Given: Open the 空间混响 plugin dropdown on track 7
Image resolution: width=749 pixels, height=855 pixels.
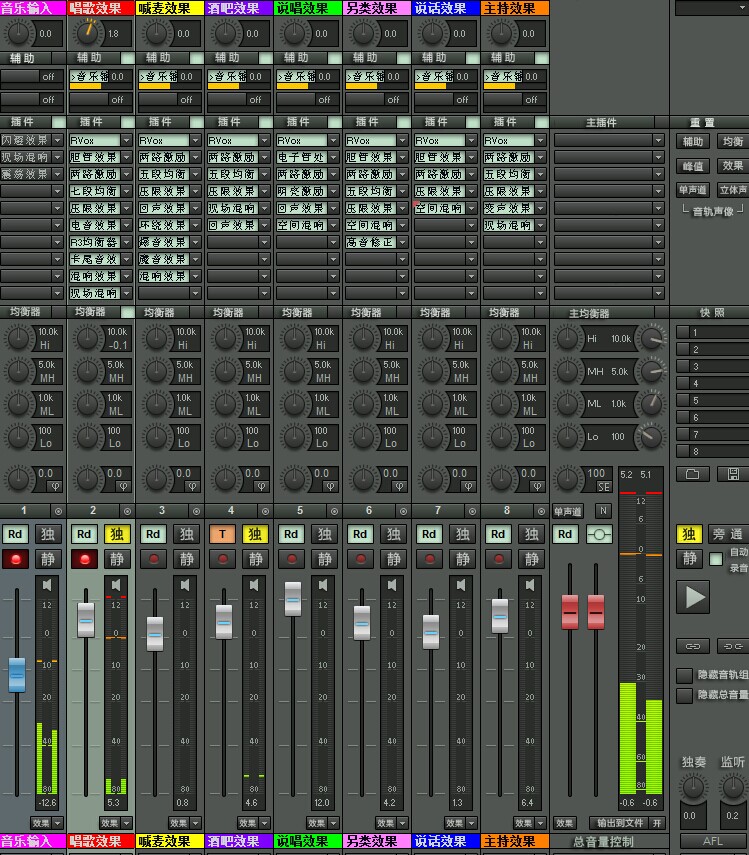Looking at the screenshot, I should 472,208.
